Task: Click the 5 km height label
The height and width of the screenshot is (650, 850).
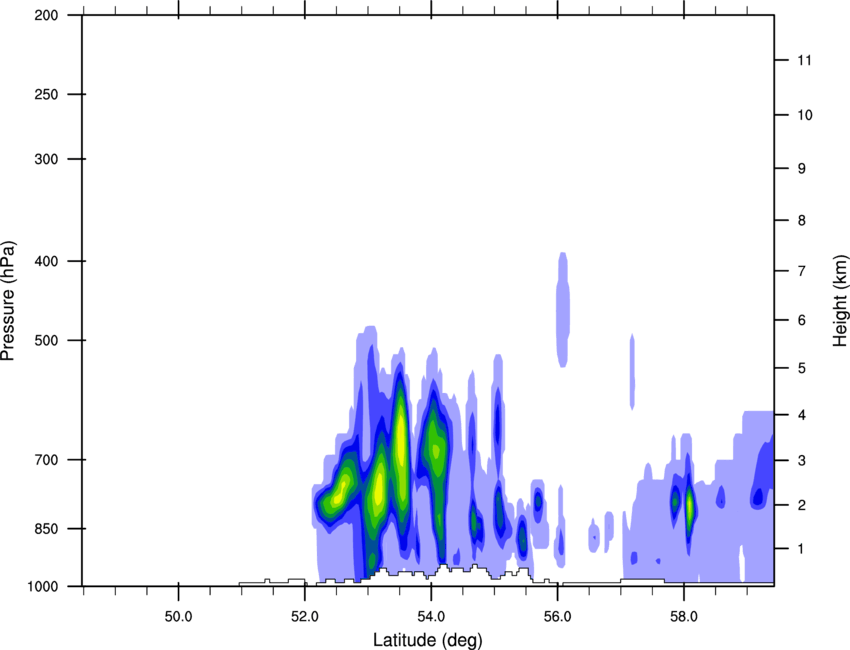Action: click(x=802, y=369)
